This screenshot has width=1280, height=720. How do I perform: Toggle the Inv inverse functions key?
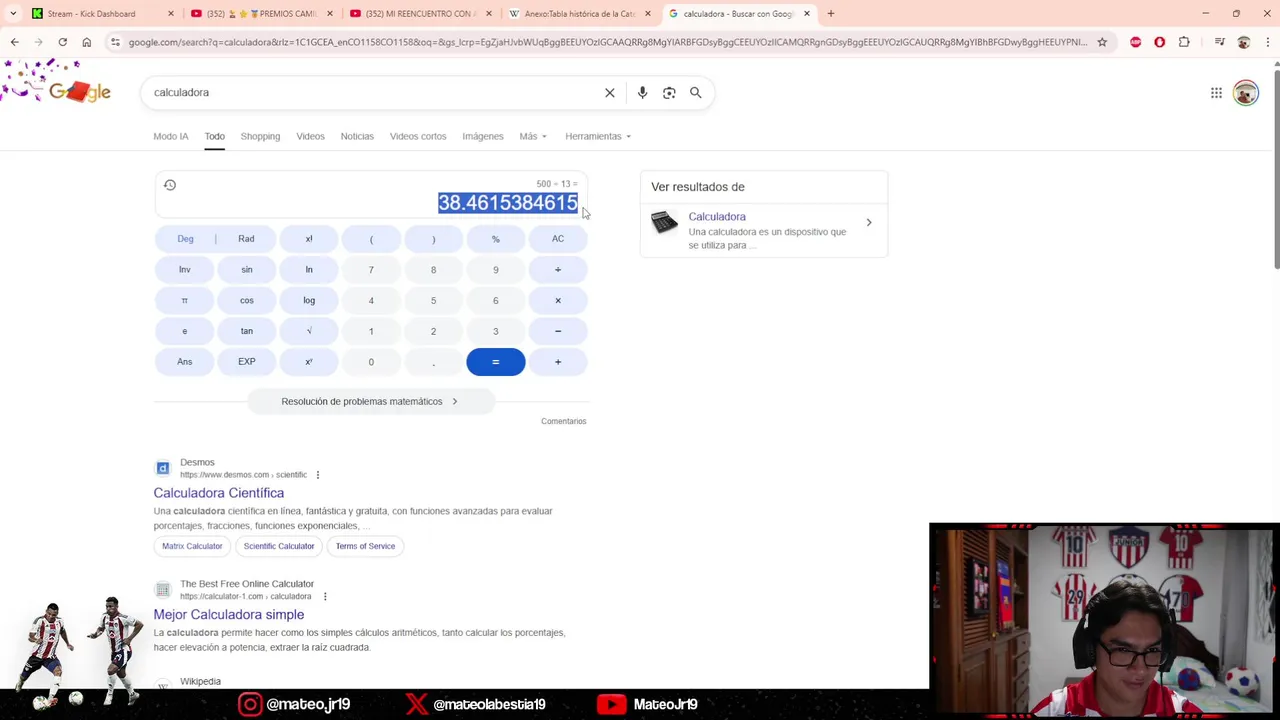coord(185,270)
